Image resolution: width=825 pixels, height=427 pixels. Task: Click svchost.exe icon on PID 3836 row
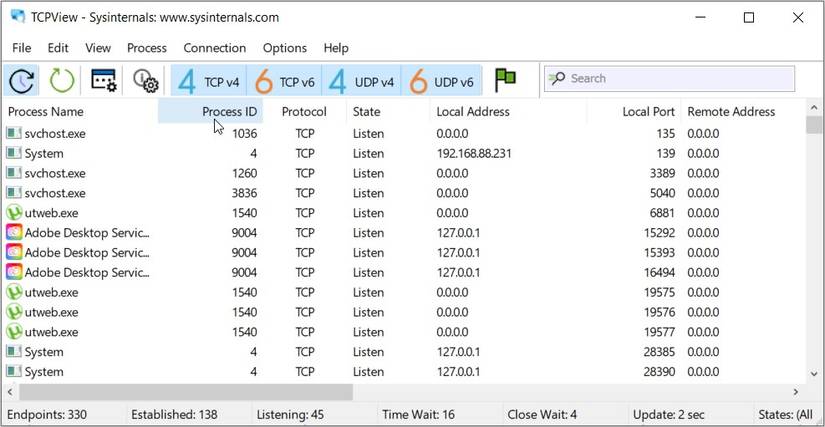[x=14, y=193]
